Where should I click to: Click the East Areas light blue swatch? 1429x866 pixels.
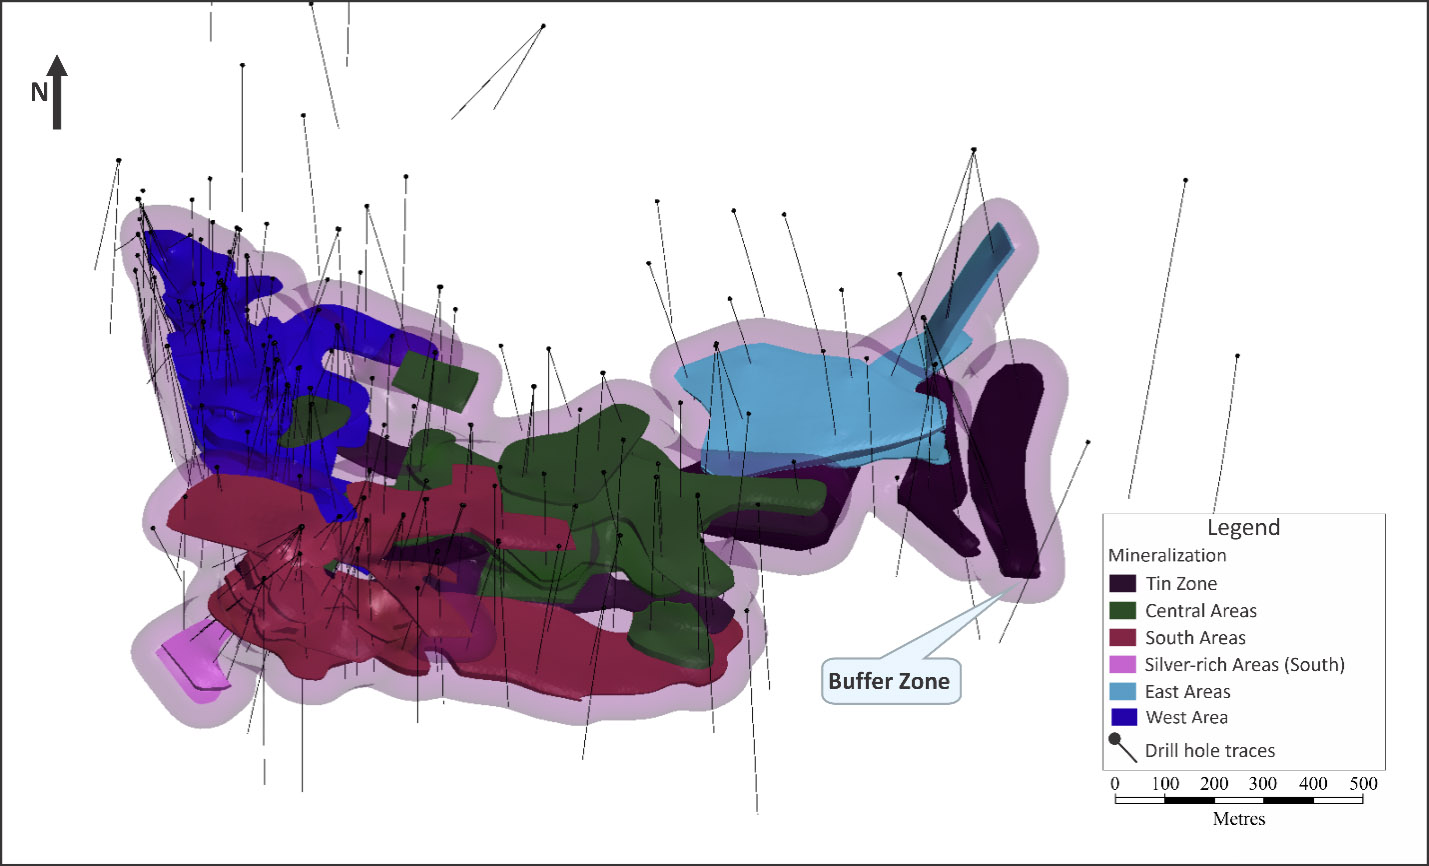1123,691
